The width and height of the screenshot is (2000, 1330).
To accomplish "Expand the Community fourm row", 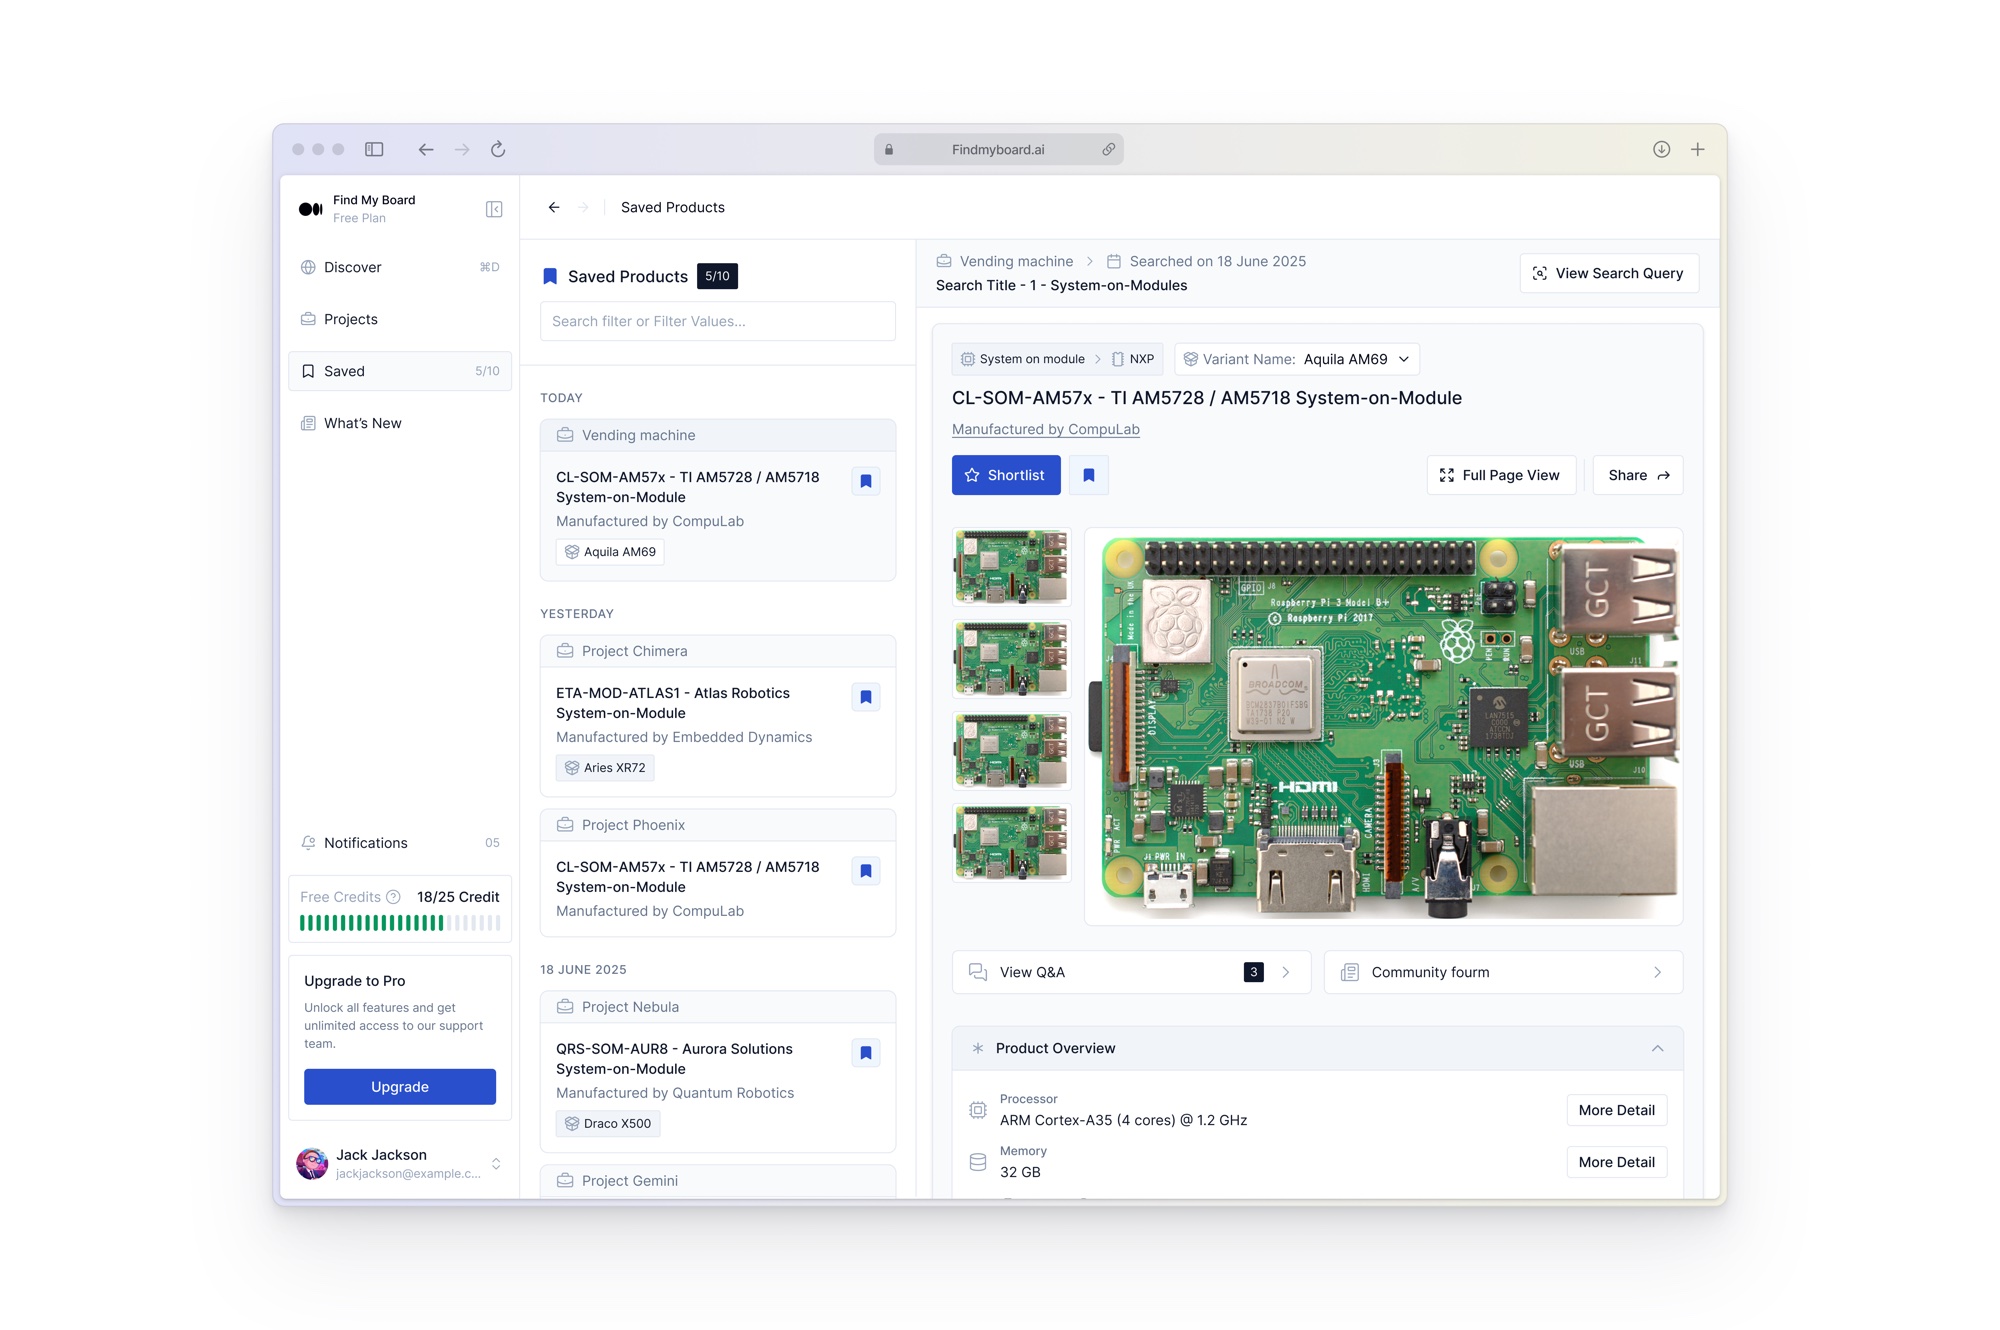I will [x=1503, y=972].
